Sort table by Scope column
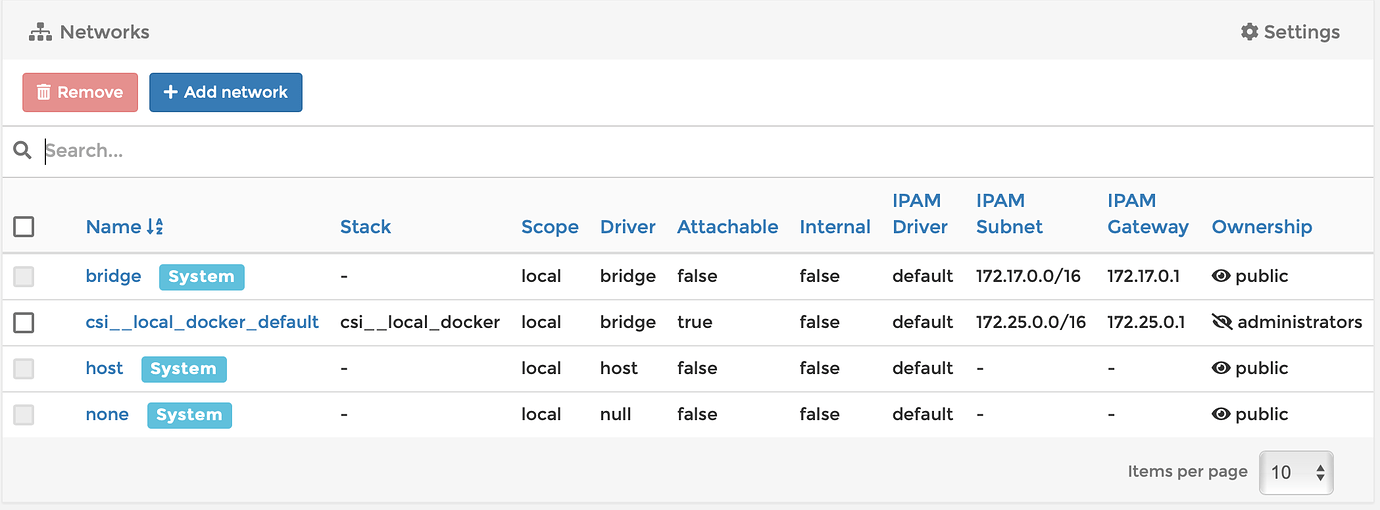This screenshot has width=1380, height=510. 550,227
